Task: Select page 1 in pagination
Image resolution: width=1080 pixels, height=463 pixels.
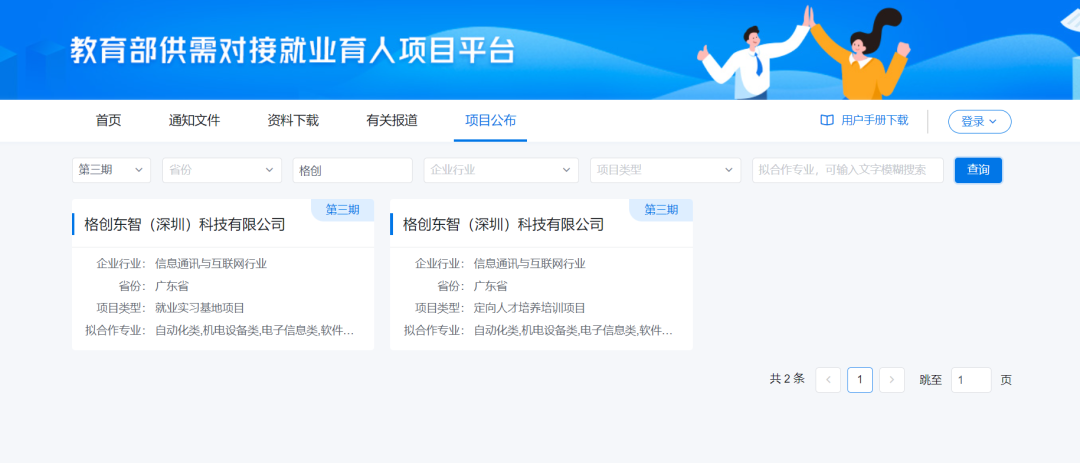Action: pyautogui.click(x=860, y=380)
